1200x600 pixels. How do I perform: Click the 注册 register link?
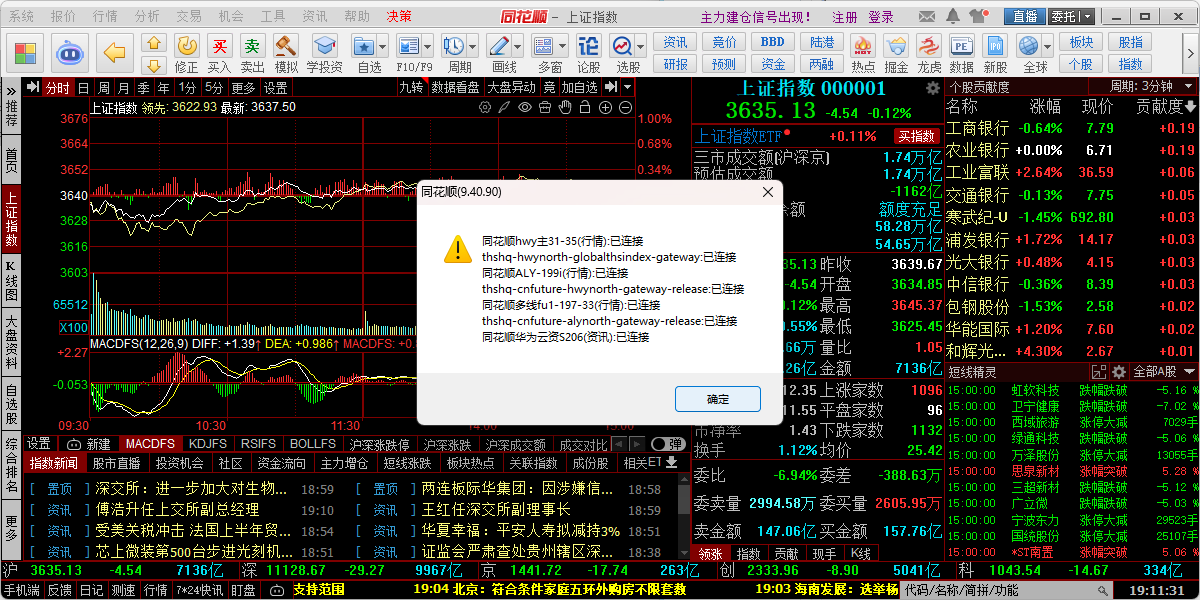click(845, 17)
